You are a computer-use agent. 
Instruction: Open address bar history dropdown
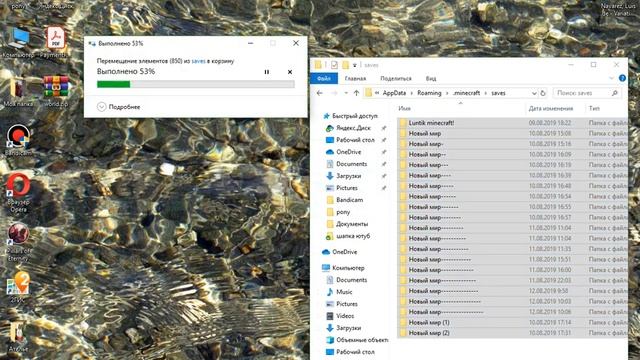(534, 93)
